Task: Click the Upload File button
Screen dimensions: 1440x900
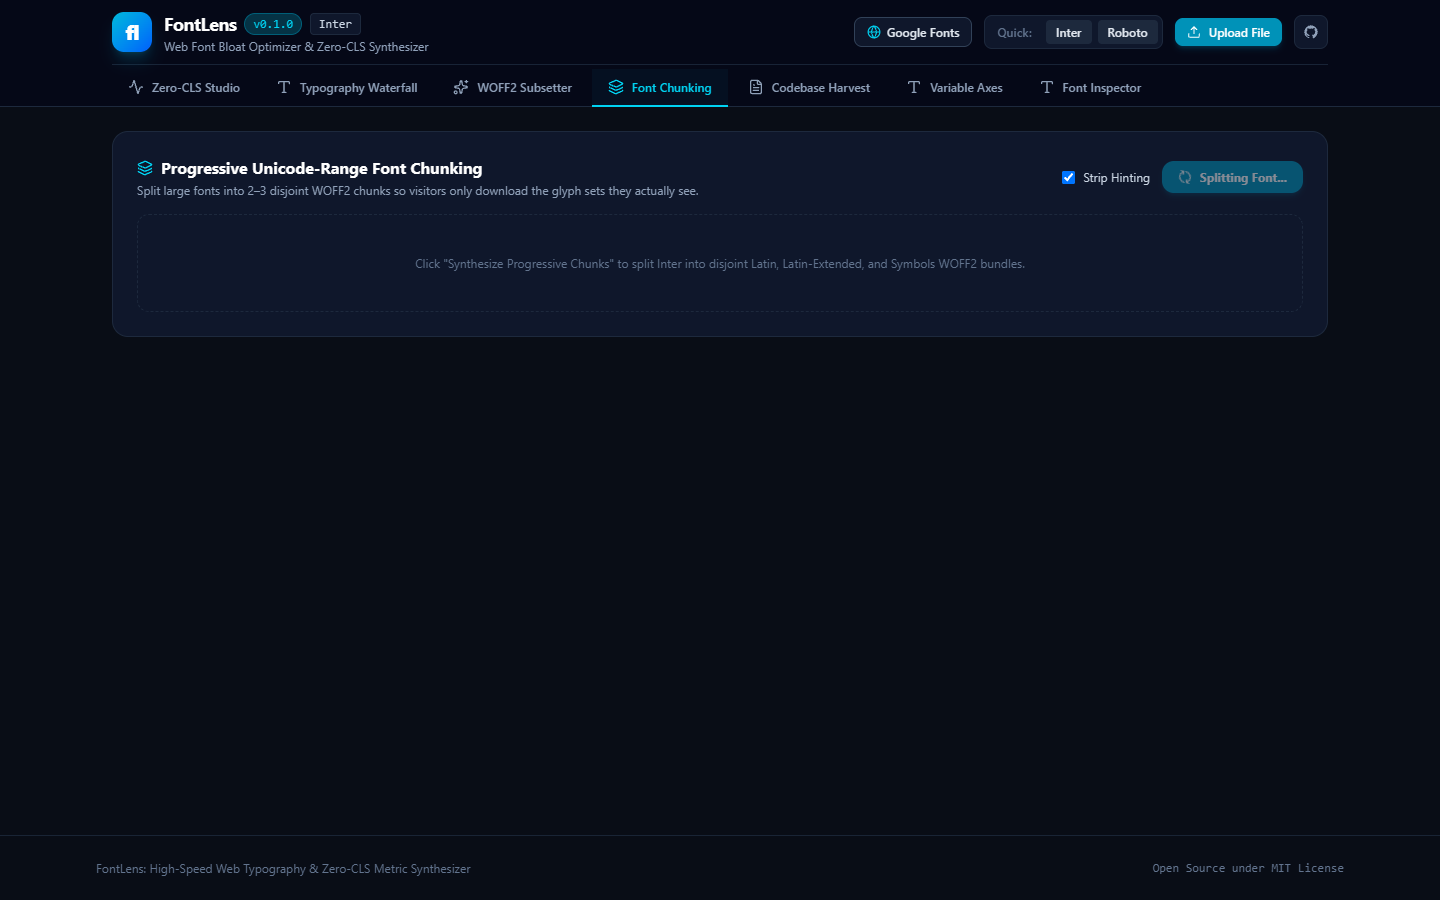Action: pos(1228,32)
